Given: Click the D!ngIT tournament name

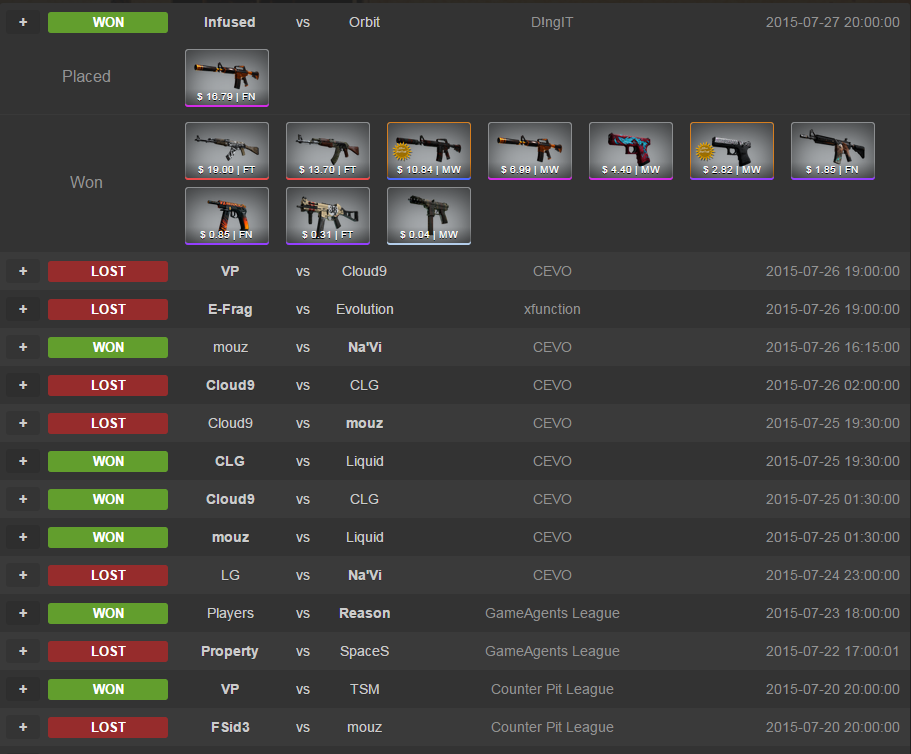Looking at the screenshot, I should (552, 22).
